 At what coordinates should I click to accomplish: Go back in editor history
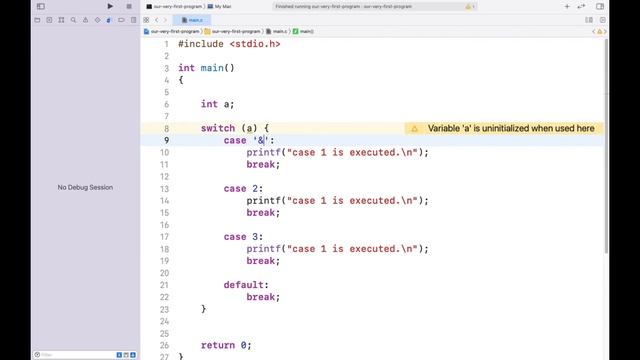(x=156, y=20)
